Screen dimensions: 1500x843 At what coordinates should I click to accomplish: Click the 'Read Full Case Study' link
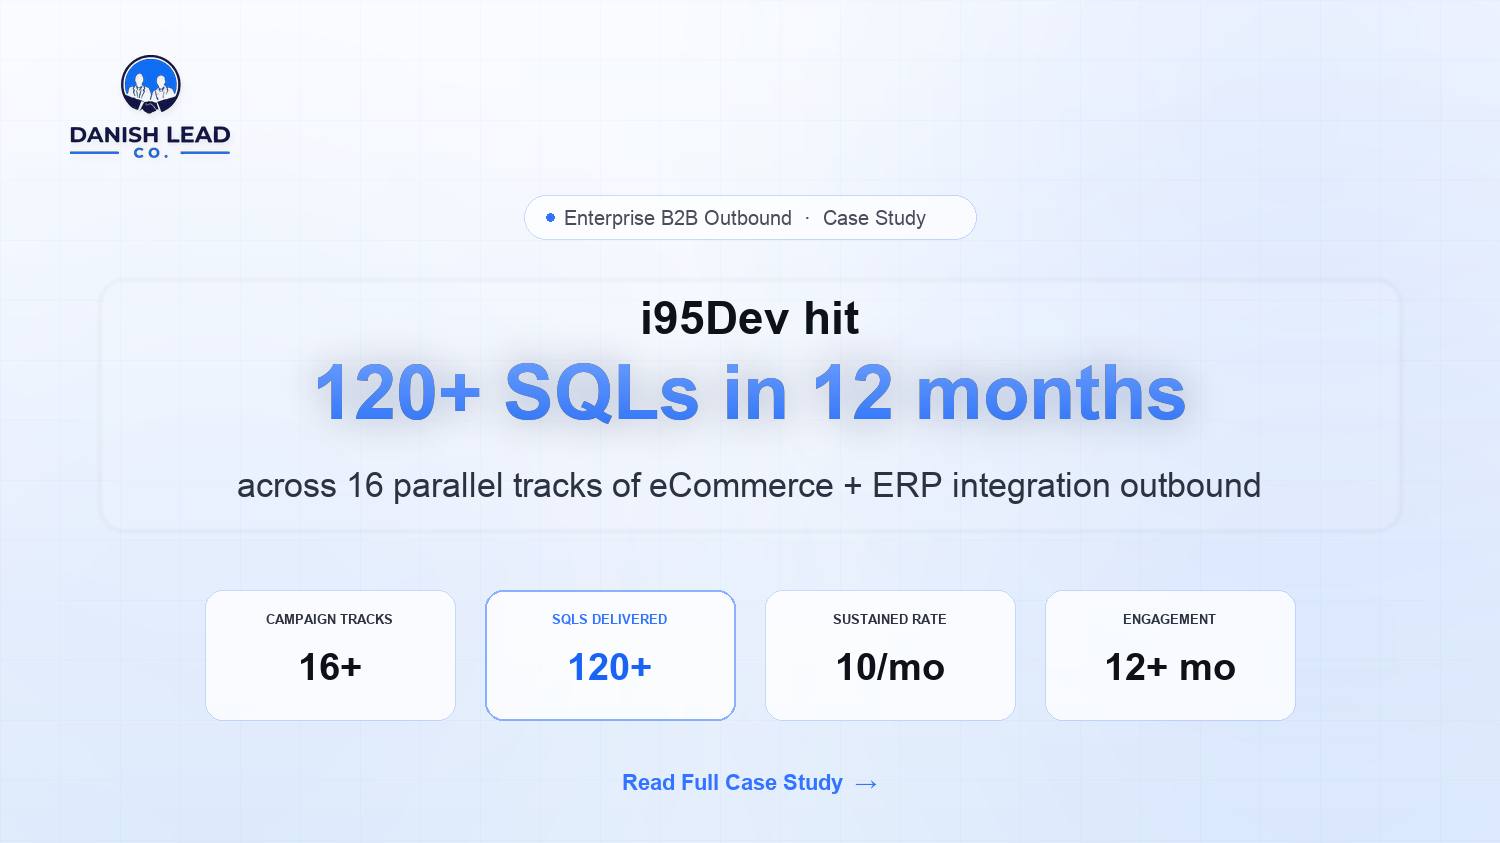[750, 783]
